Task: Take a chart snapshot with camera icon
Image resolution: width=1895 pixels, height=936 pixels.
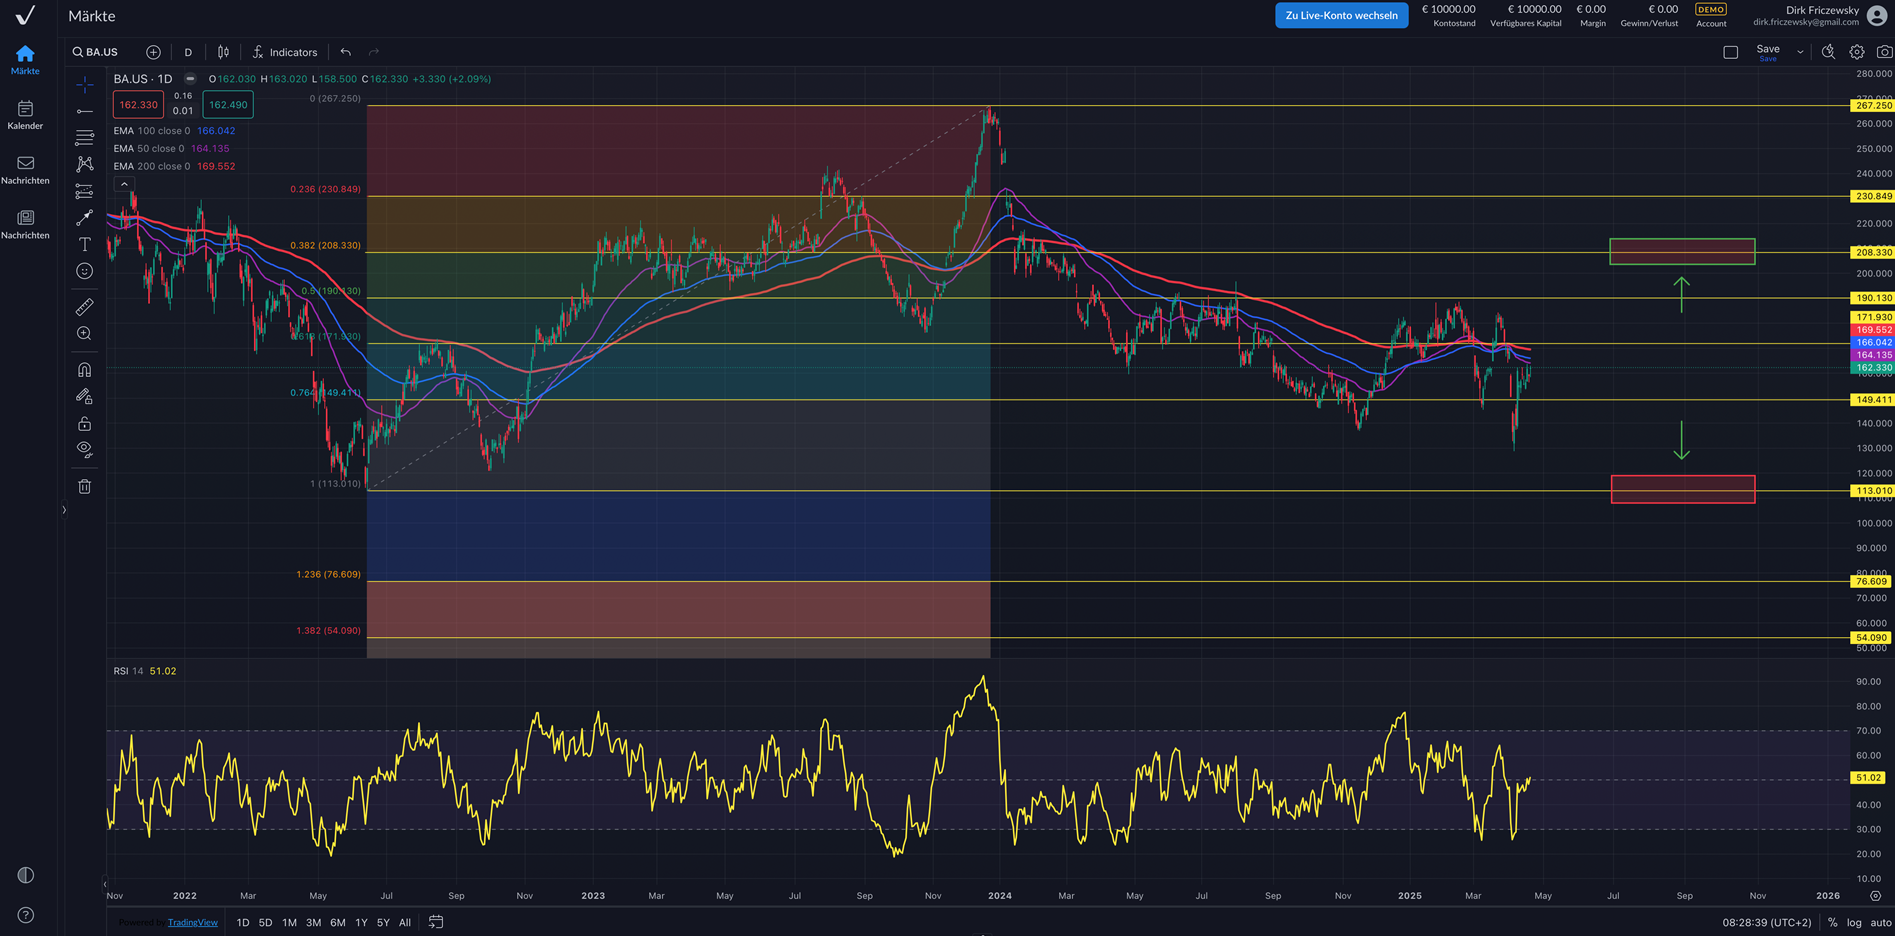Action: coord(1884,52)
